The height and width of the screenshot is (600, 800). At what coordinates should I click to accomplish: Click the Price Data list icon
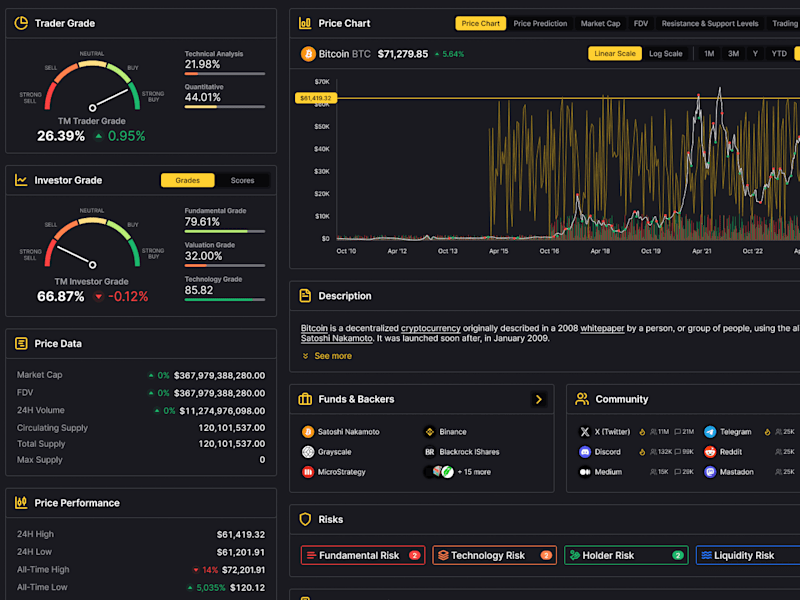tap(21, 343)
